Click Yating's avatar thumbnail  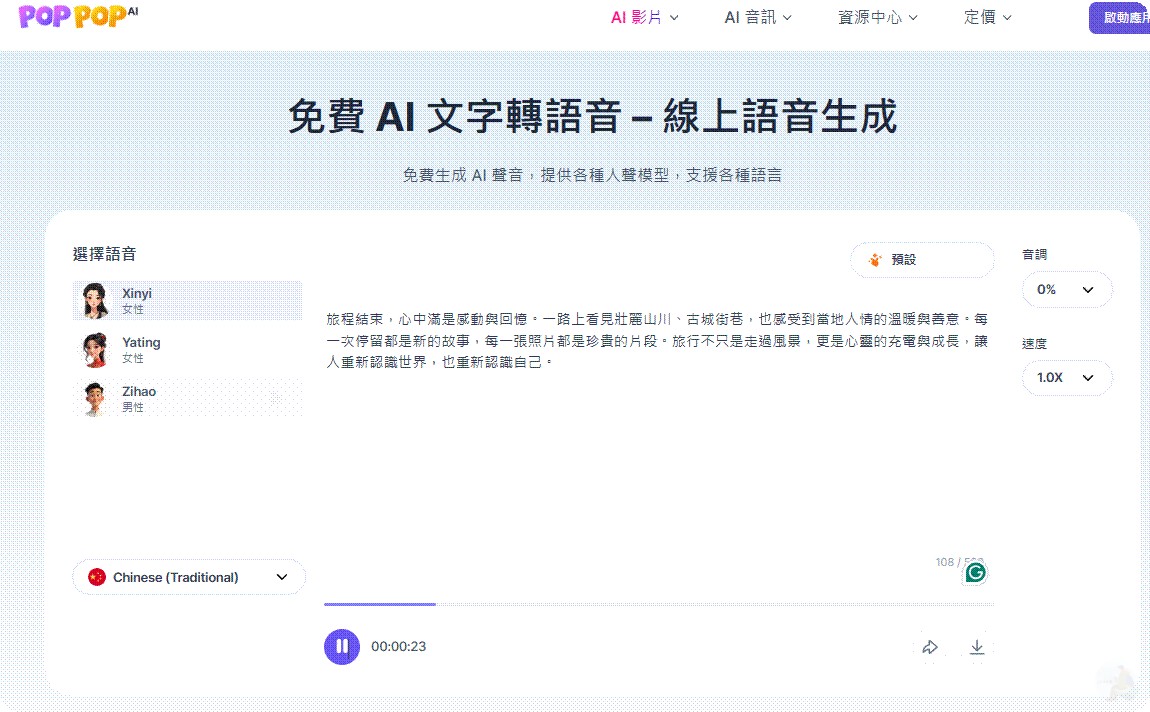95,349
